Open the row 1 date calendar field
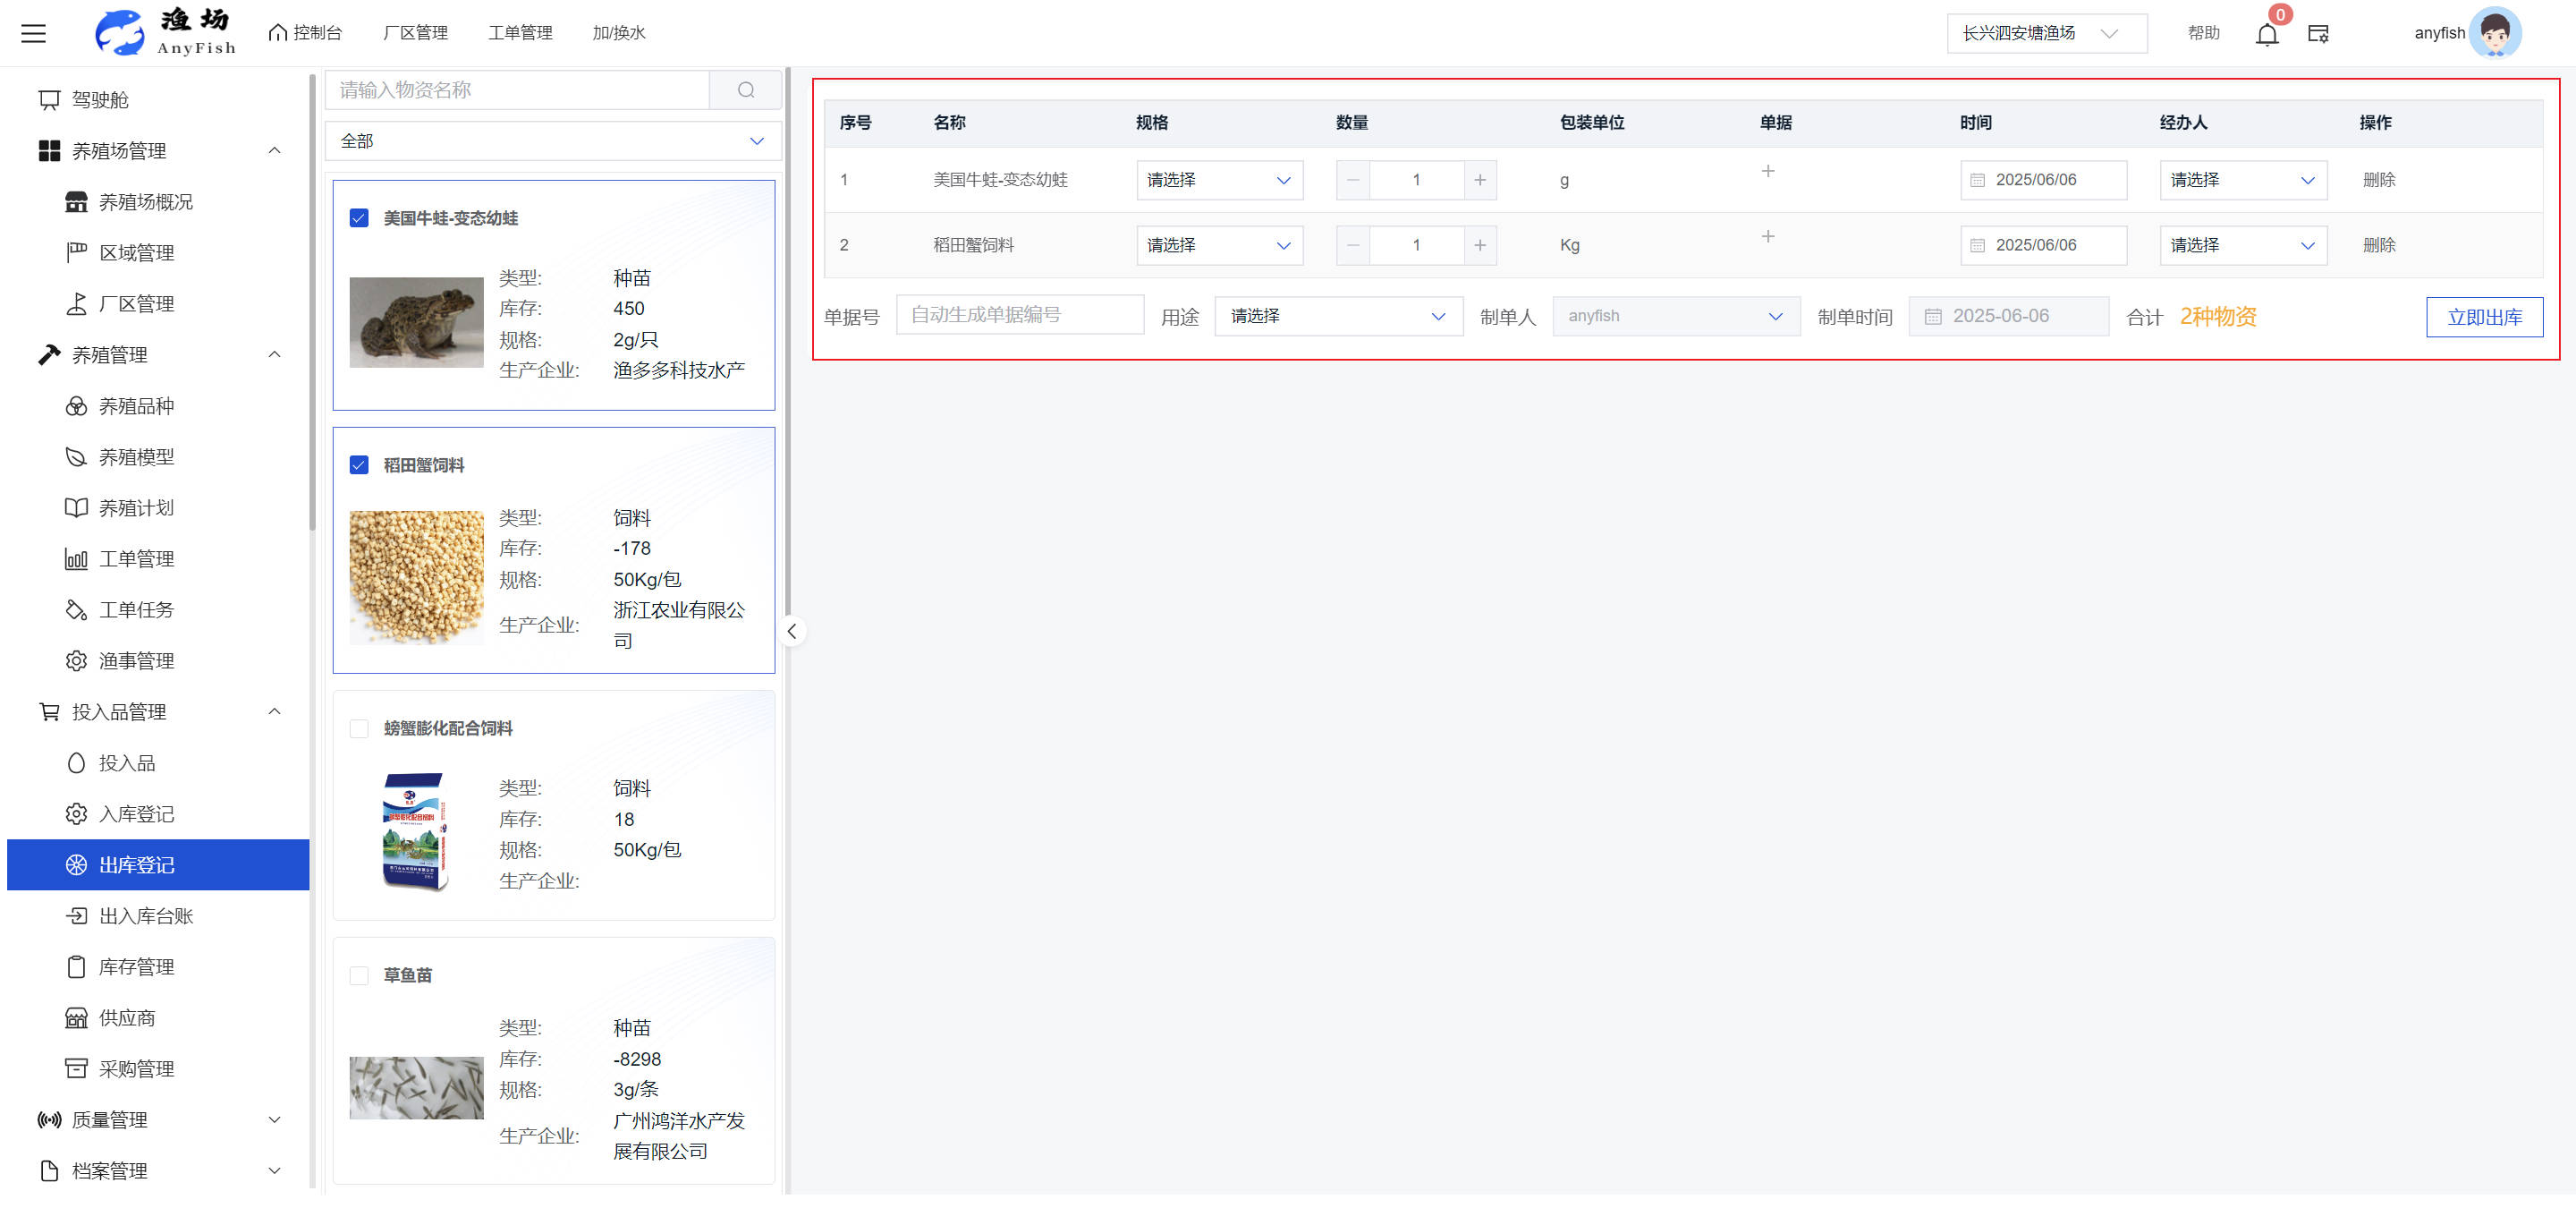 (x=2042, y=180)
